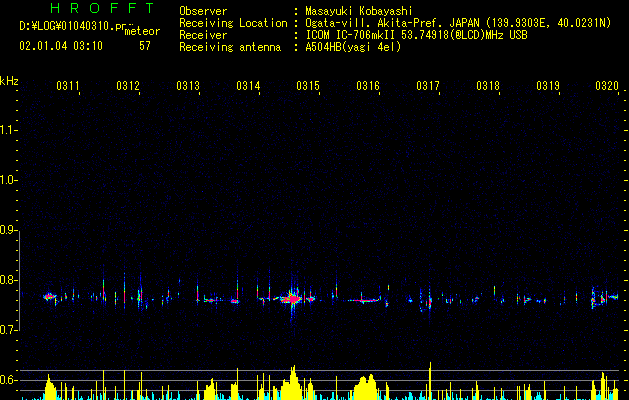Click the 'meteor' label
The height and width of the screenshot is (400, 629).
pos(142,31)
